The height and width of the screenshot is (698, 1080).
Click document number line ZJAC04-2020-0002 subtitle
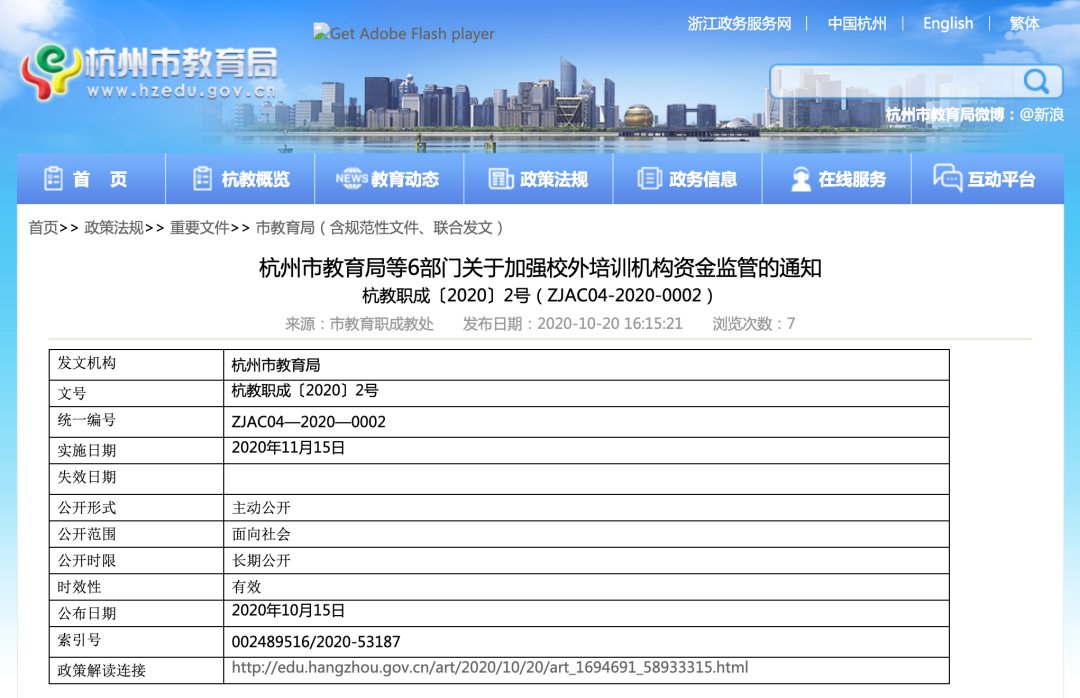(538, 296)
